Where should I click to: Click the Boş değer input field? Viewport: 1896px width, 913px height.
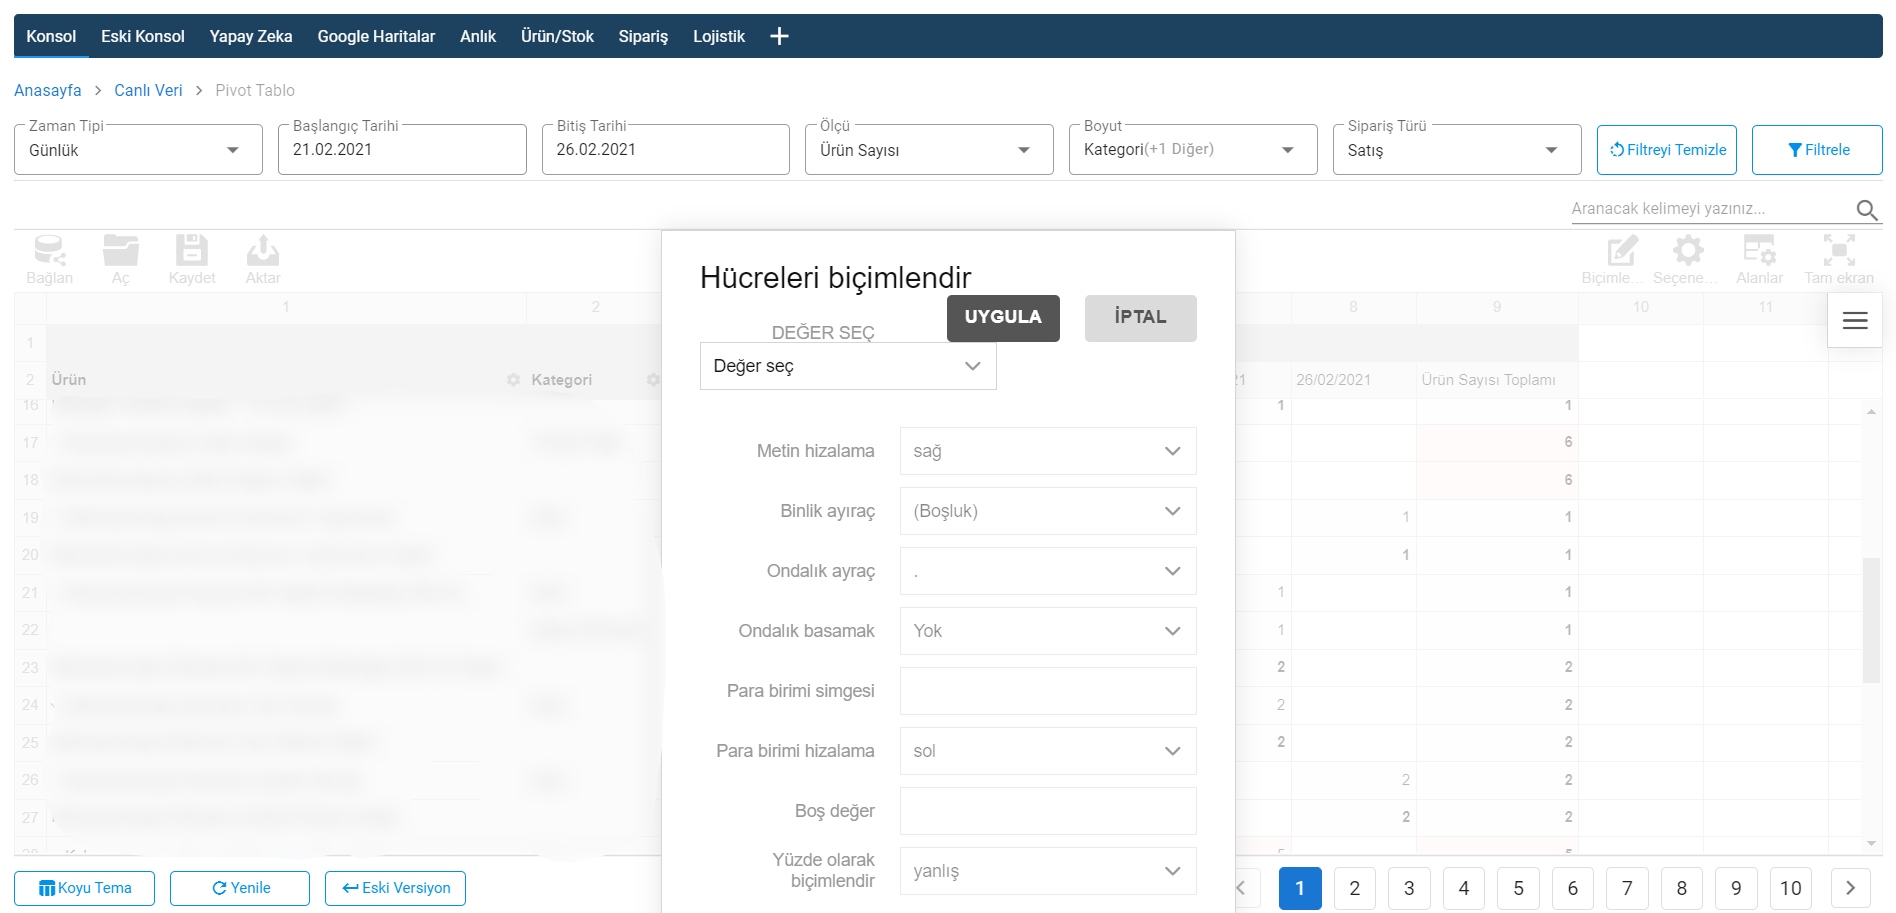(x=1048, y=811)
